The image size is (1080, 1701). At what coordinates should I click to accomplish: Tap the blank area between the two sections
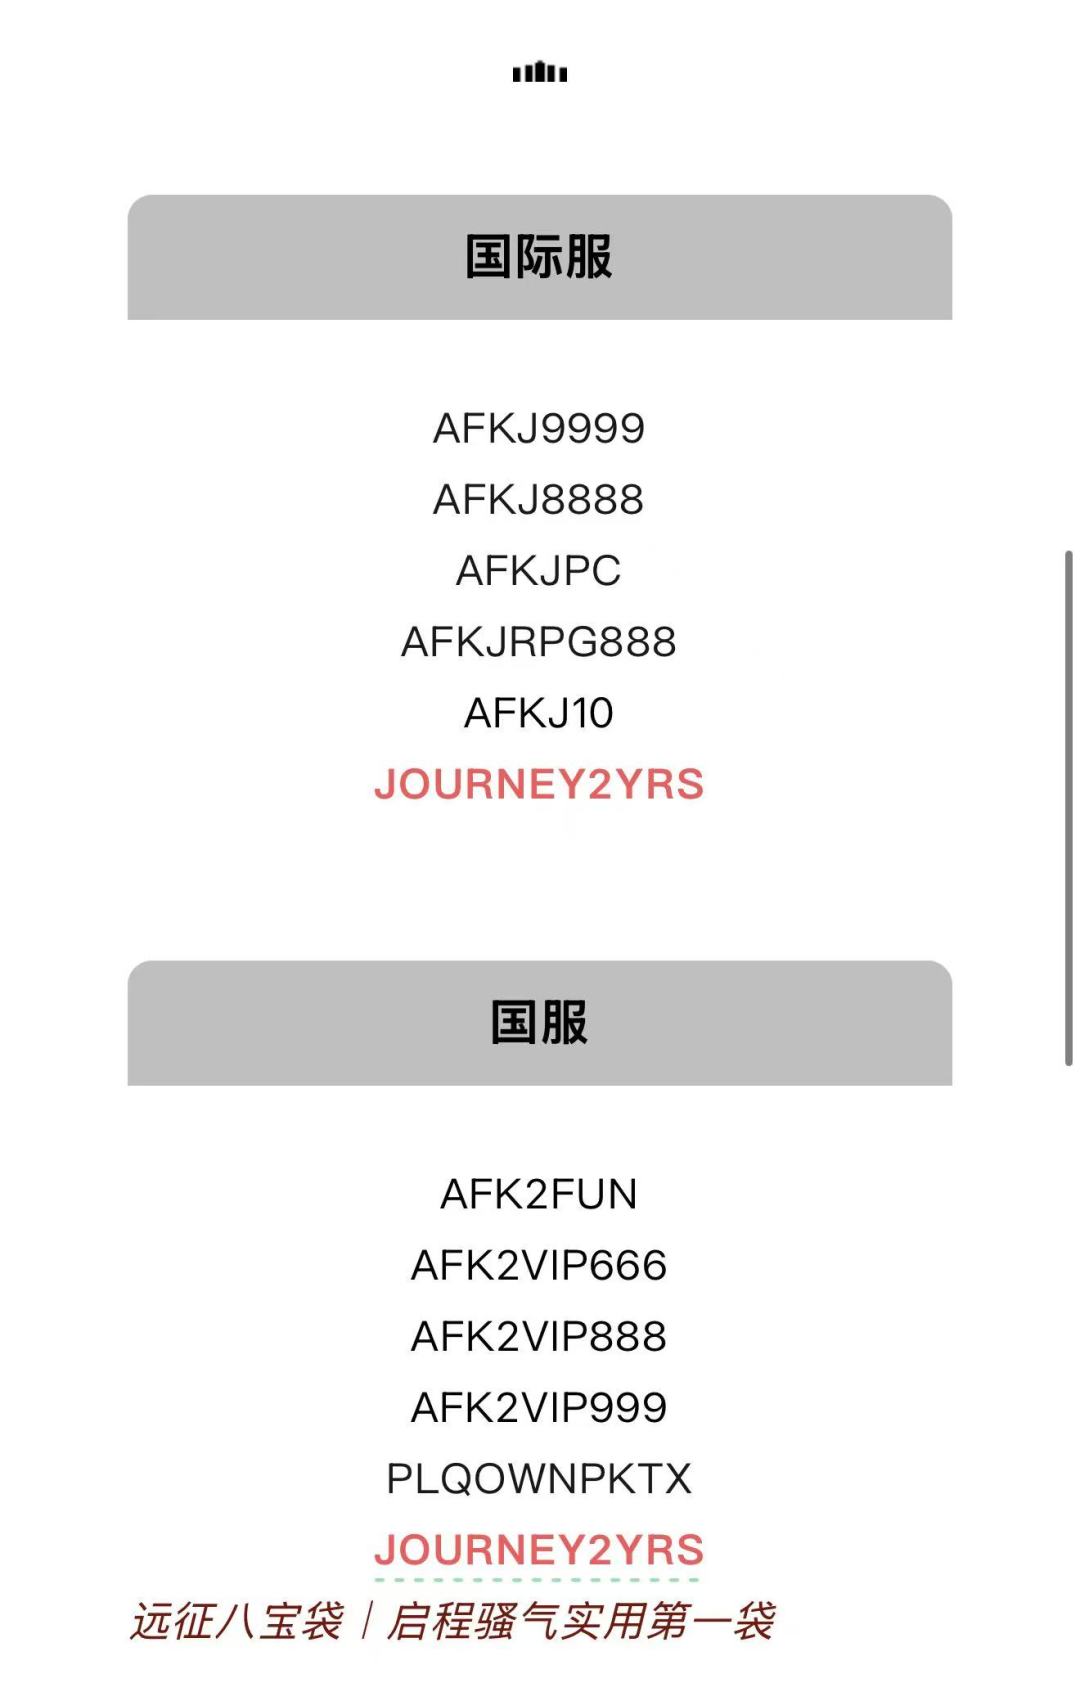[x=540, y=885]
